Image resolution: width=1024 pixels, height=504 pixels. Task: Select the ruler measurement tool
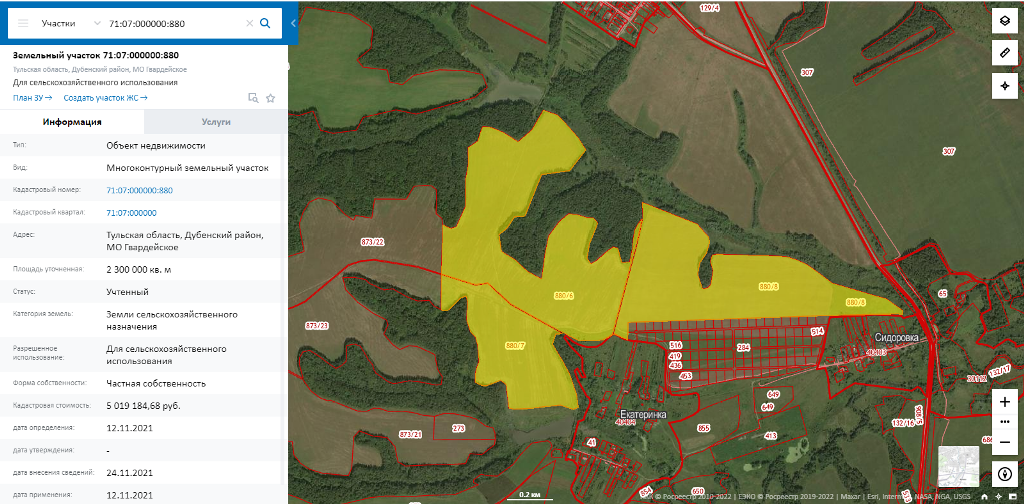1005,52
